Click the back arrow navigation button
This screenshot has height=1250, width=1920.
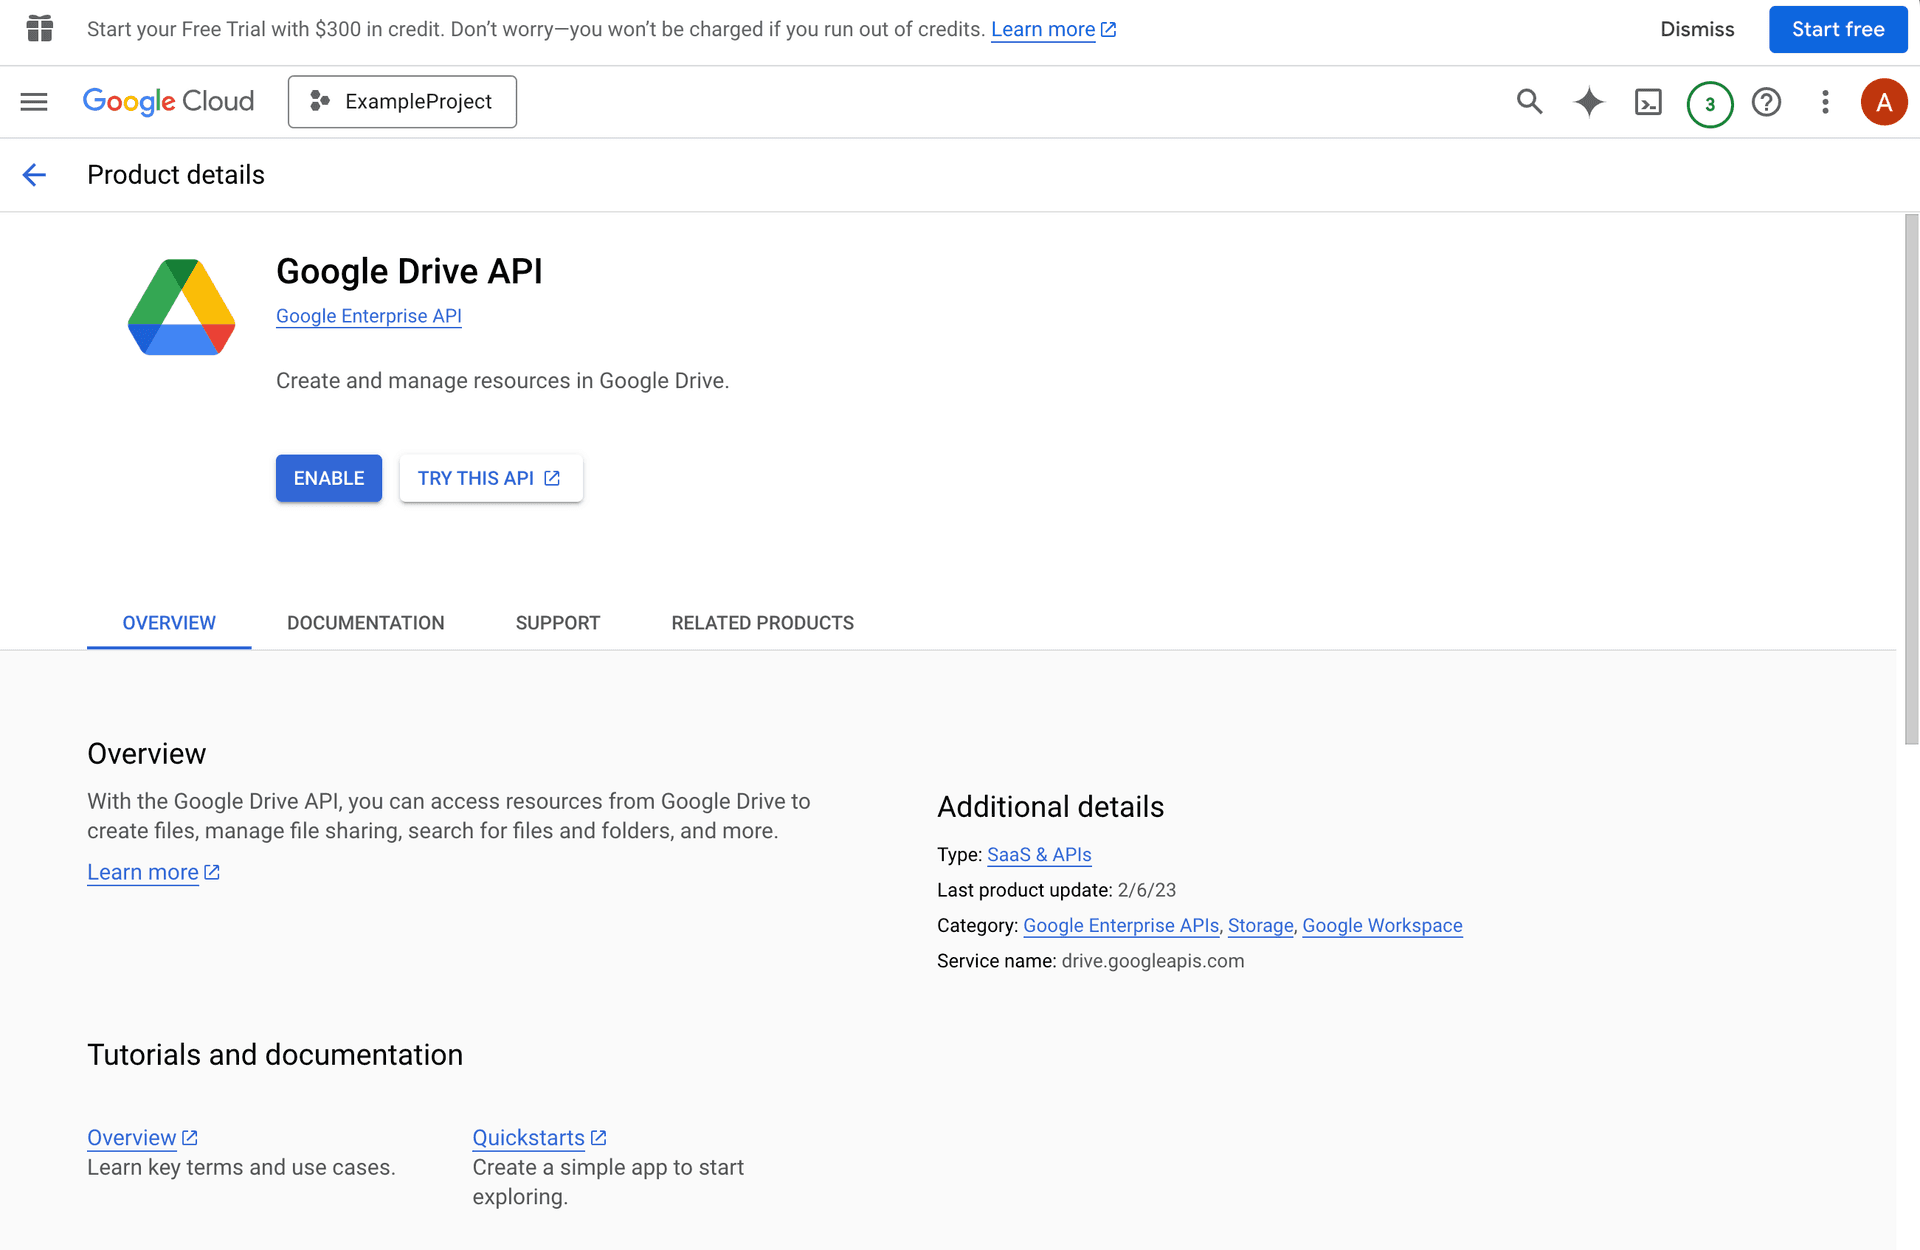[35, 175]
